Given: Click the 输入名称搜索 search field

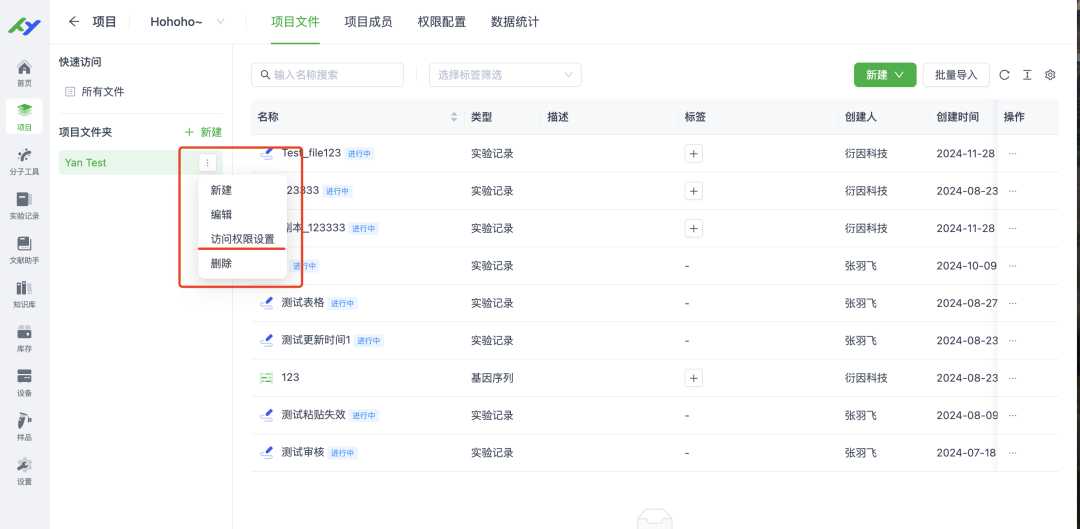Looking at the screenshot, I should click(327, 75).
